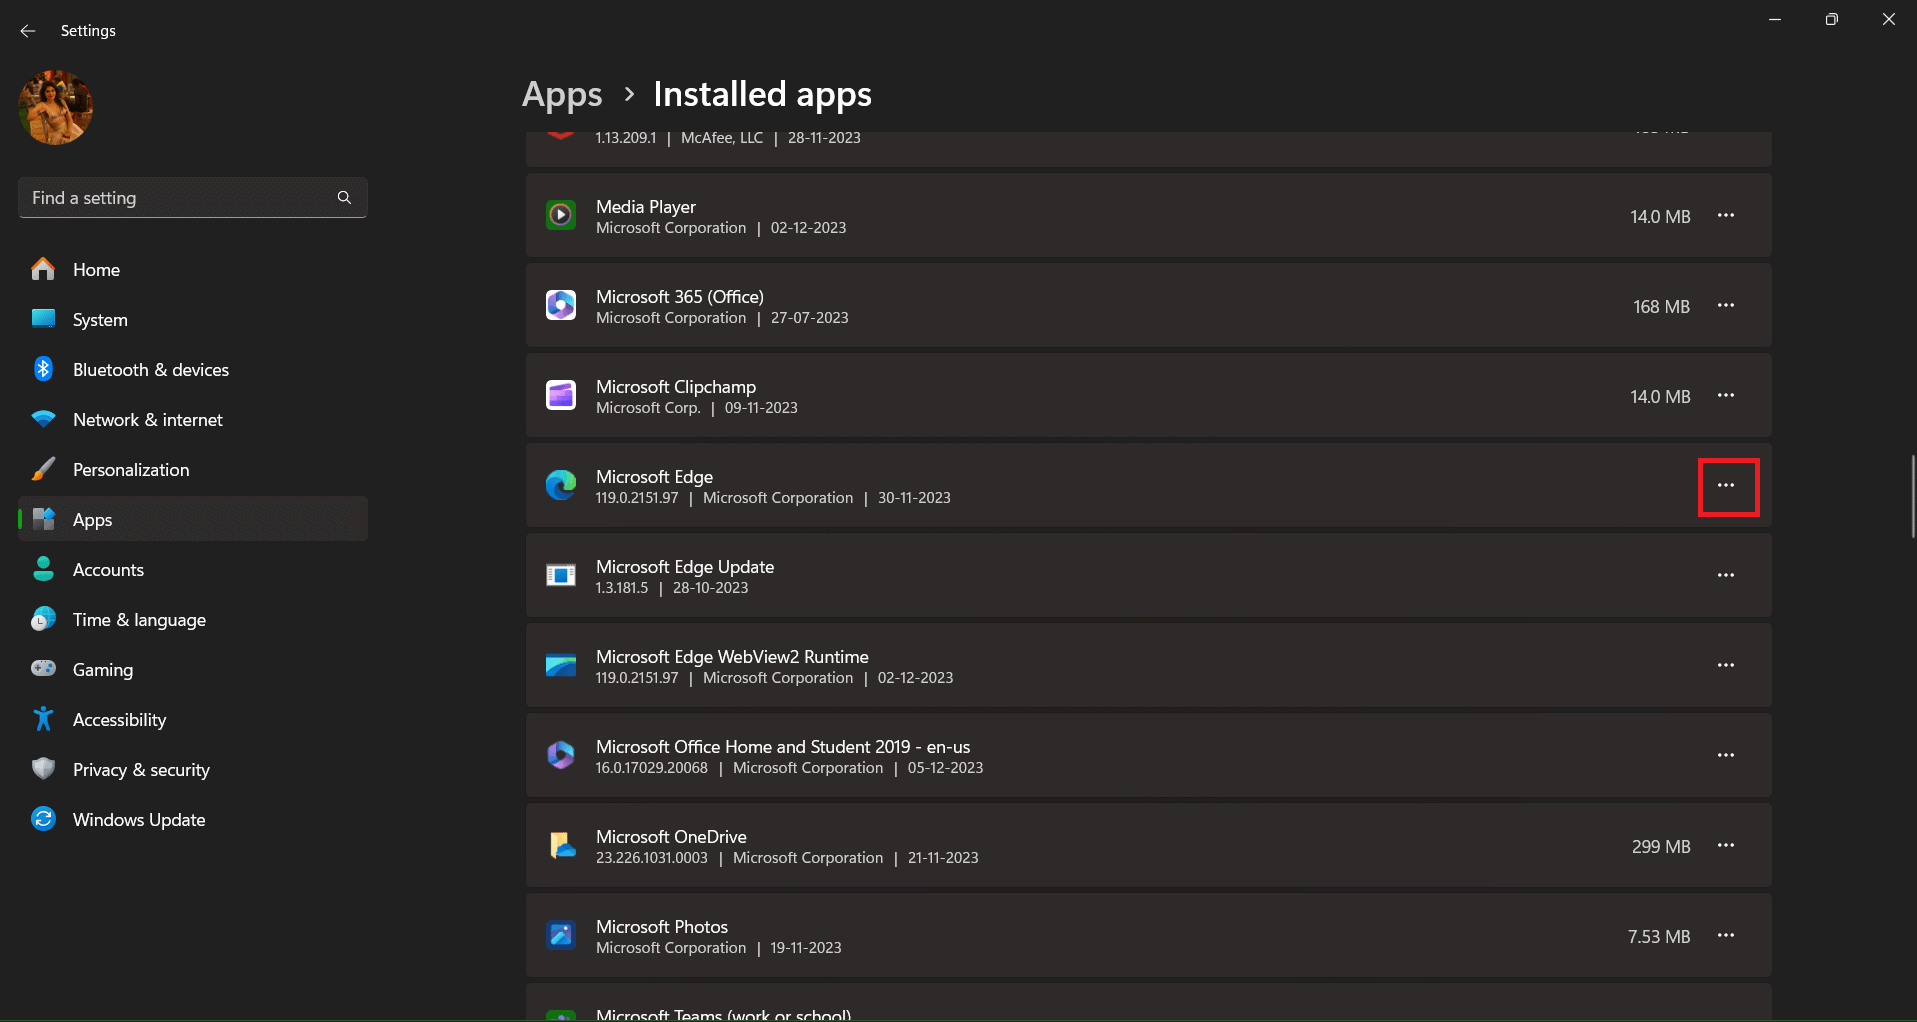Open Personalization settings

(193, 470)
